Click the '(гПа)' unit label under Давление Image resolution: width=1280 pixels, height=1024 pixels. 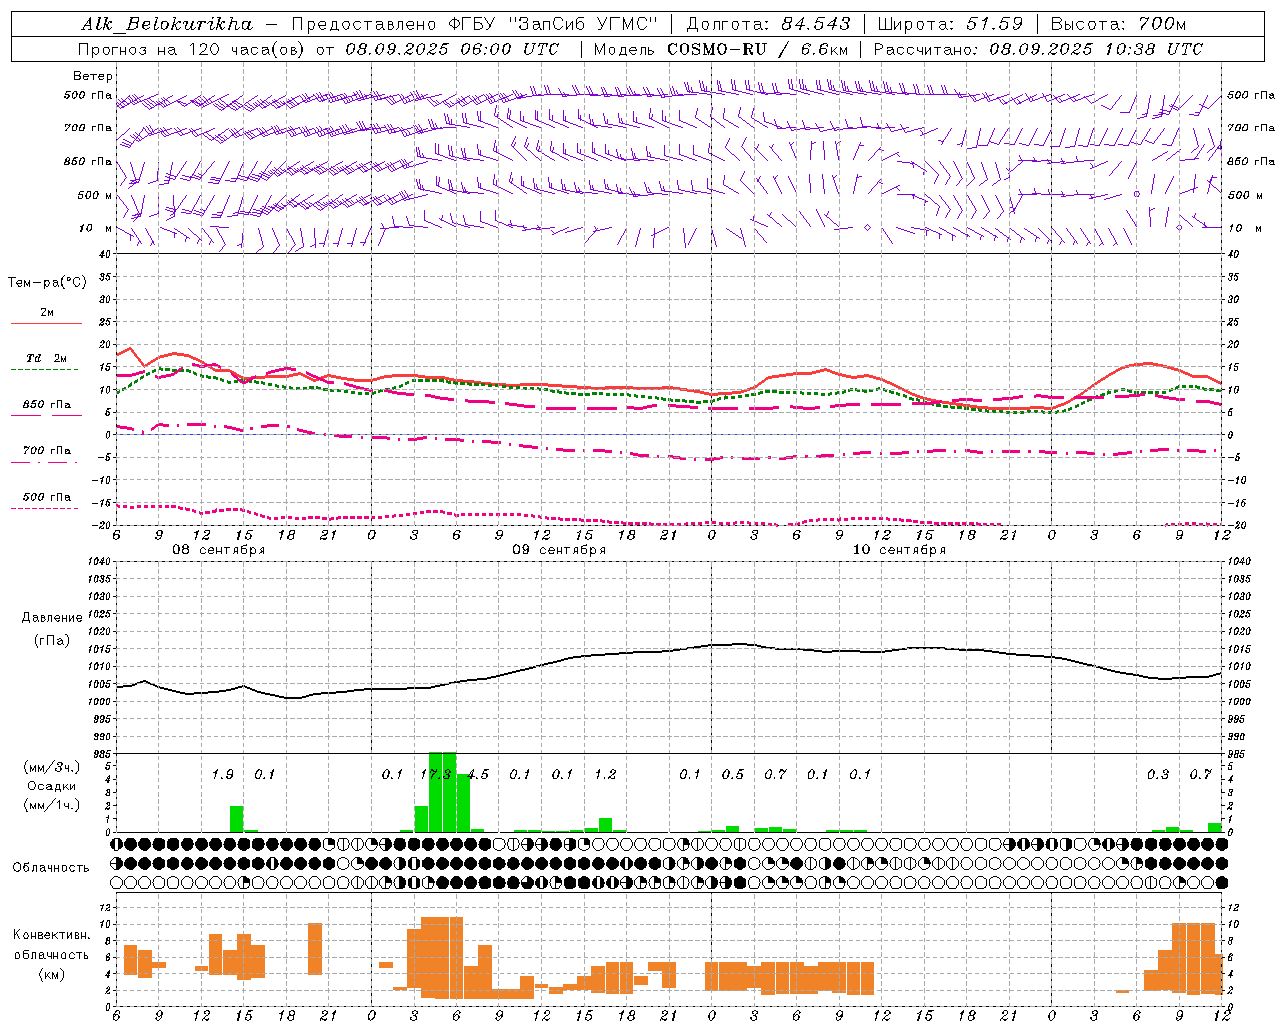[52, 641]
